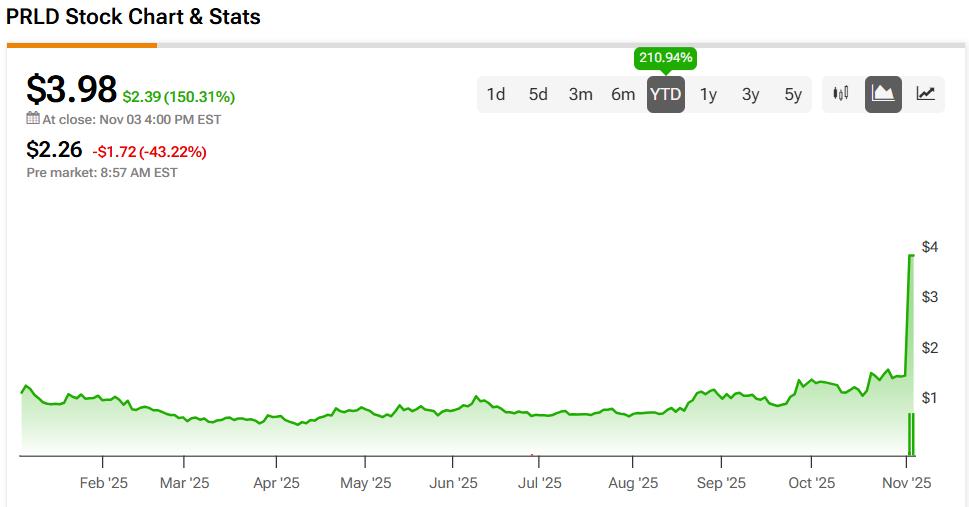
Task: Click the orange underline below the heading
Action: click(x=82, y=45)
